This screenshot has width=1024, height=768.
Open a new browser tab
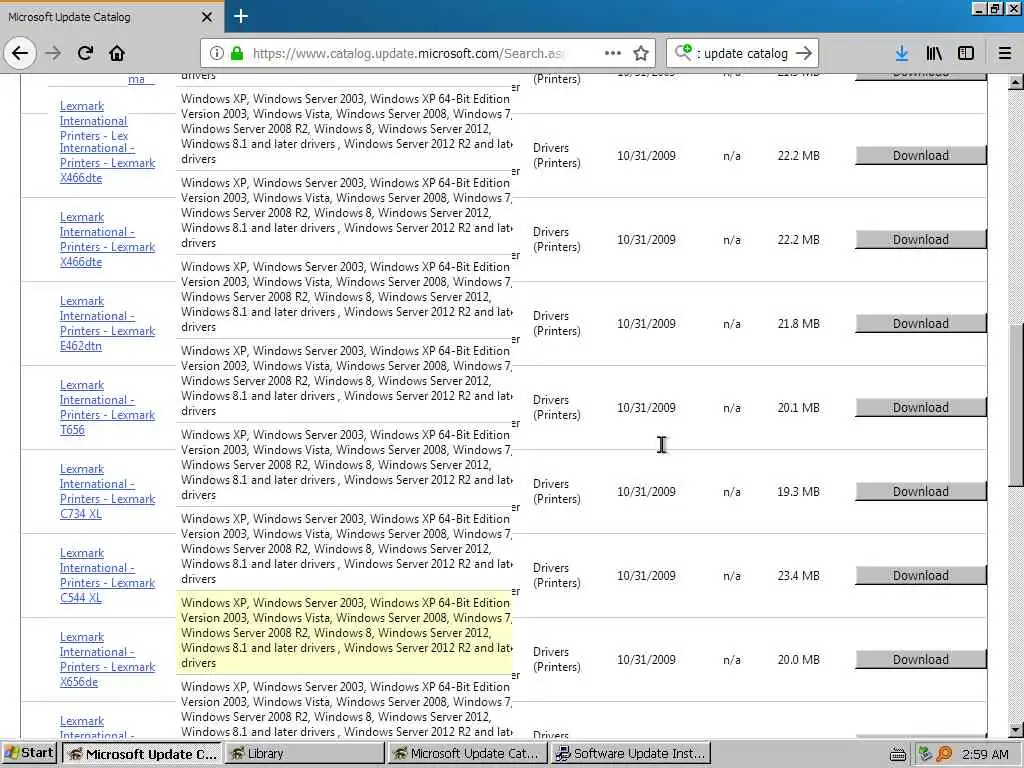240,16
